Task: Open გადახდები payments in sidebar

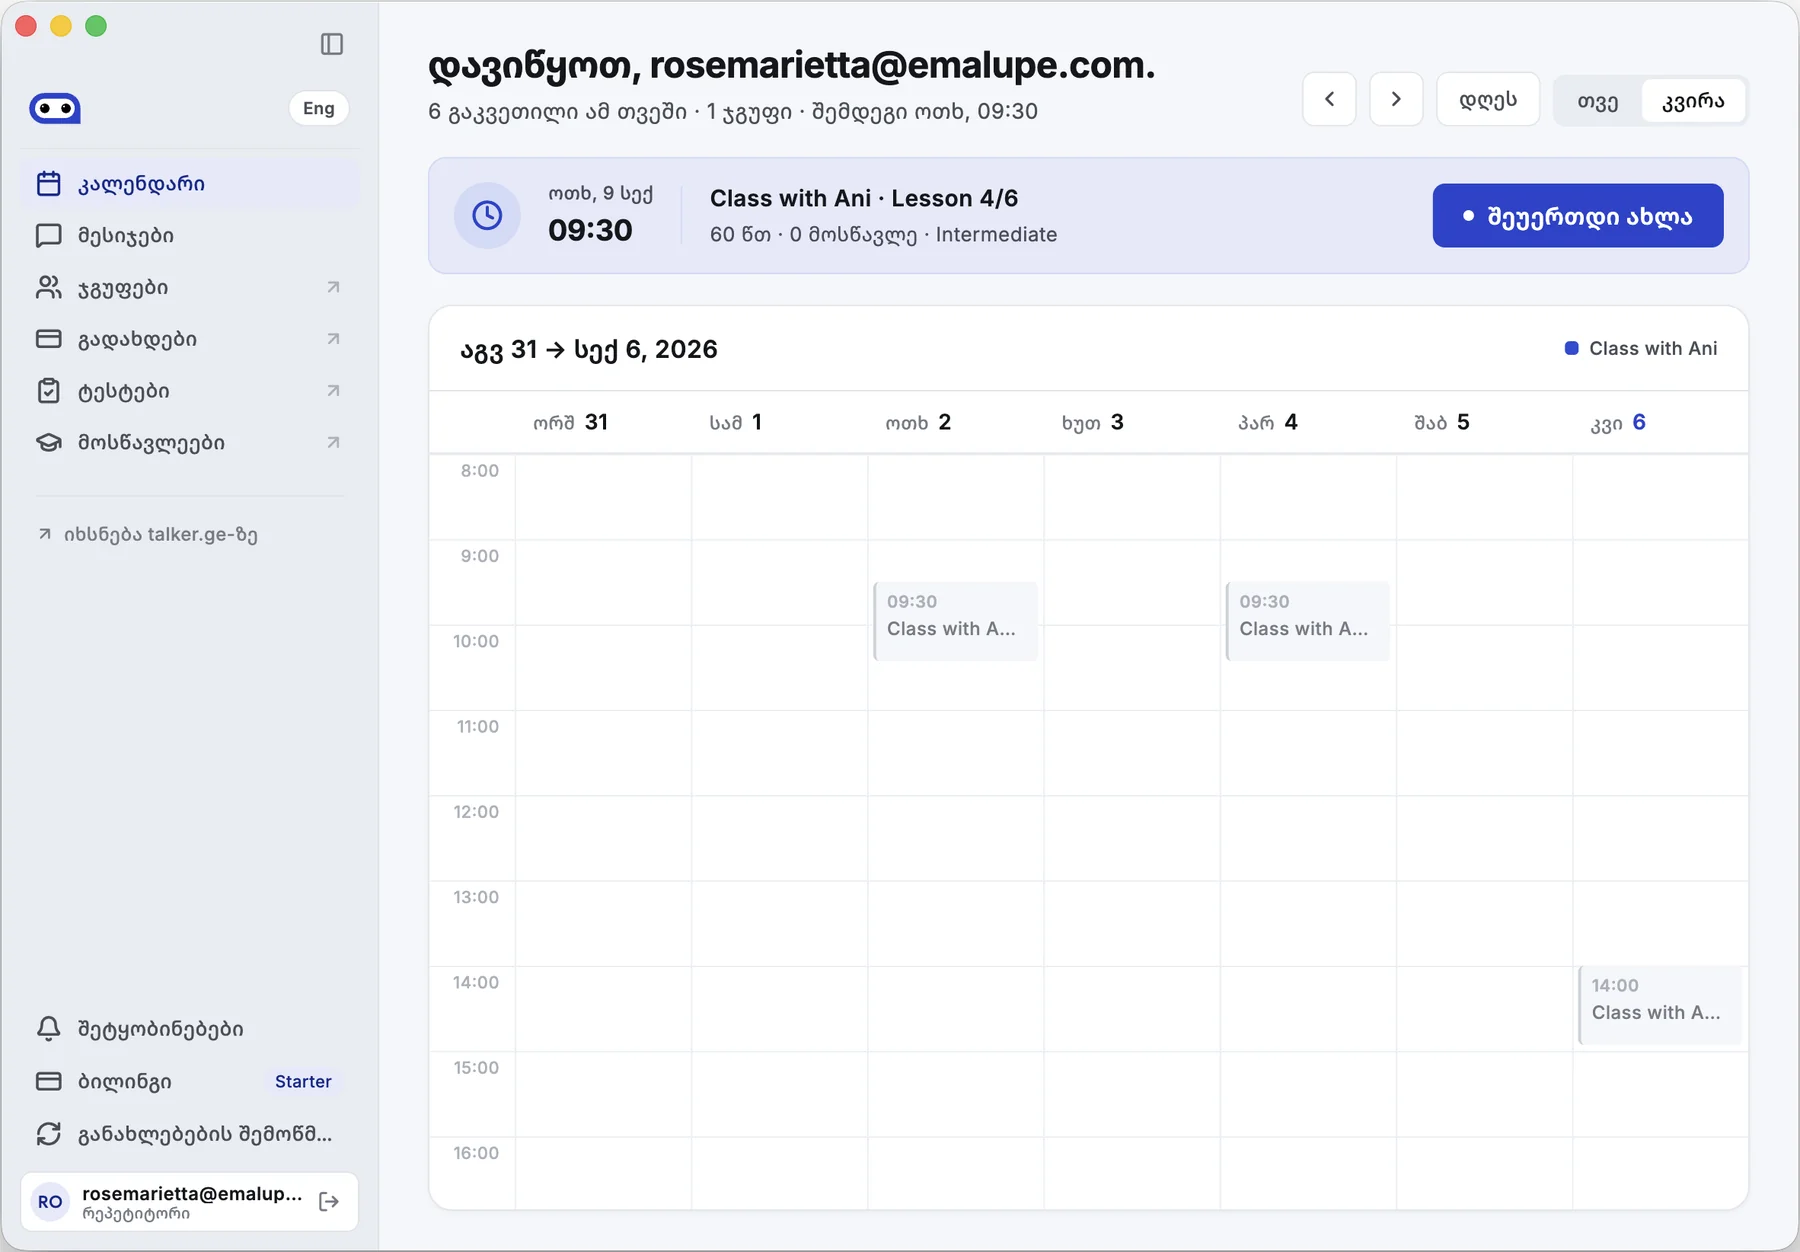Action: pyautogui.click(x=190, y=339)
